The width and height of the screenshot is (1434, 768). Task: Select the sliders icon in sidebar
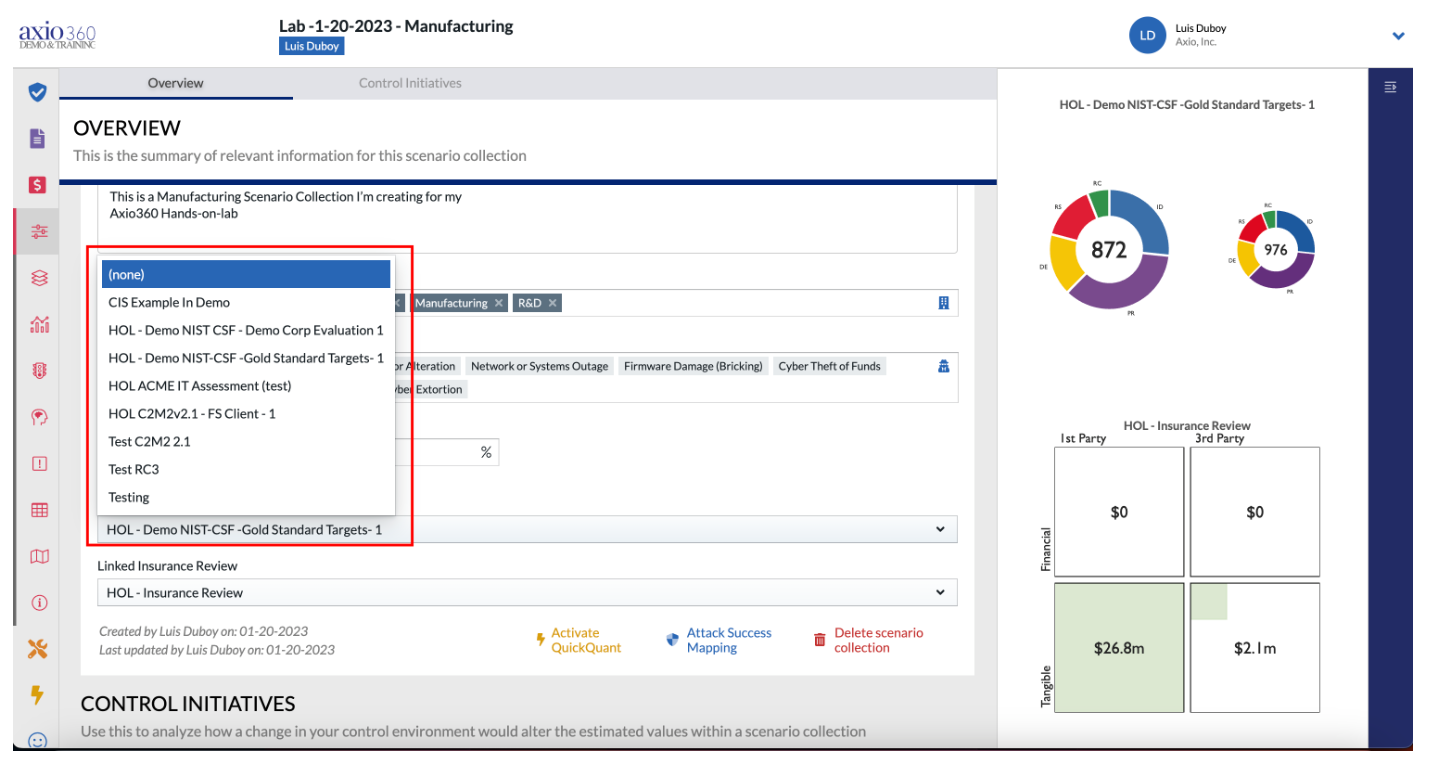[x=39, y=231]
